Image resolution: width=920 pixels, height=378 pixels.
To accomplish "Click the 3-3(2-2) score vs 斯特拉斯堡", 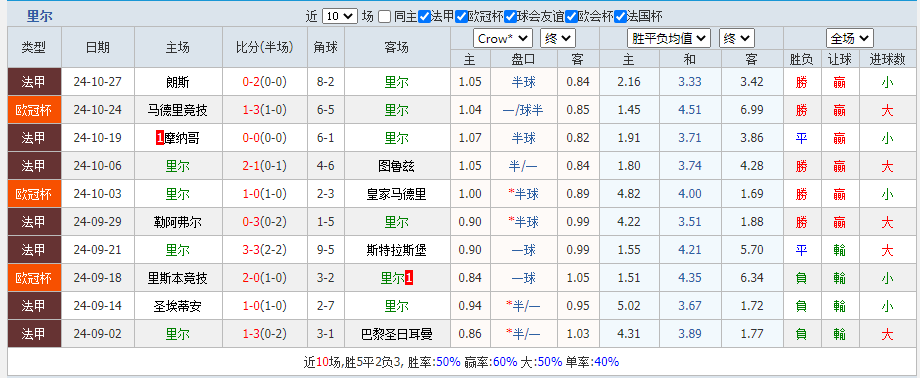I will 265,251.
